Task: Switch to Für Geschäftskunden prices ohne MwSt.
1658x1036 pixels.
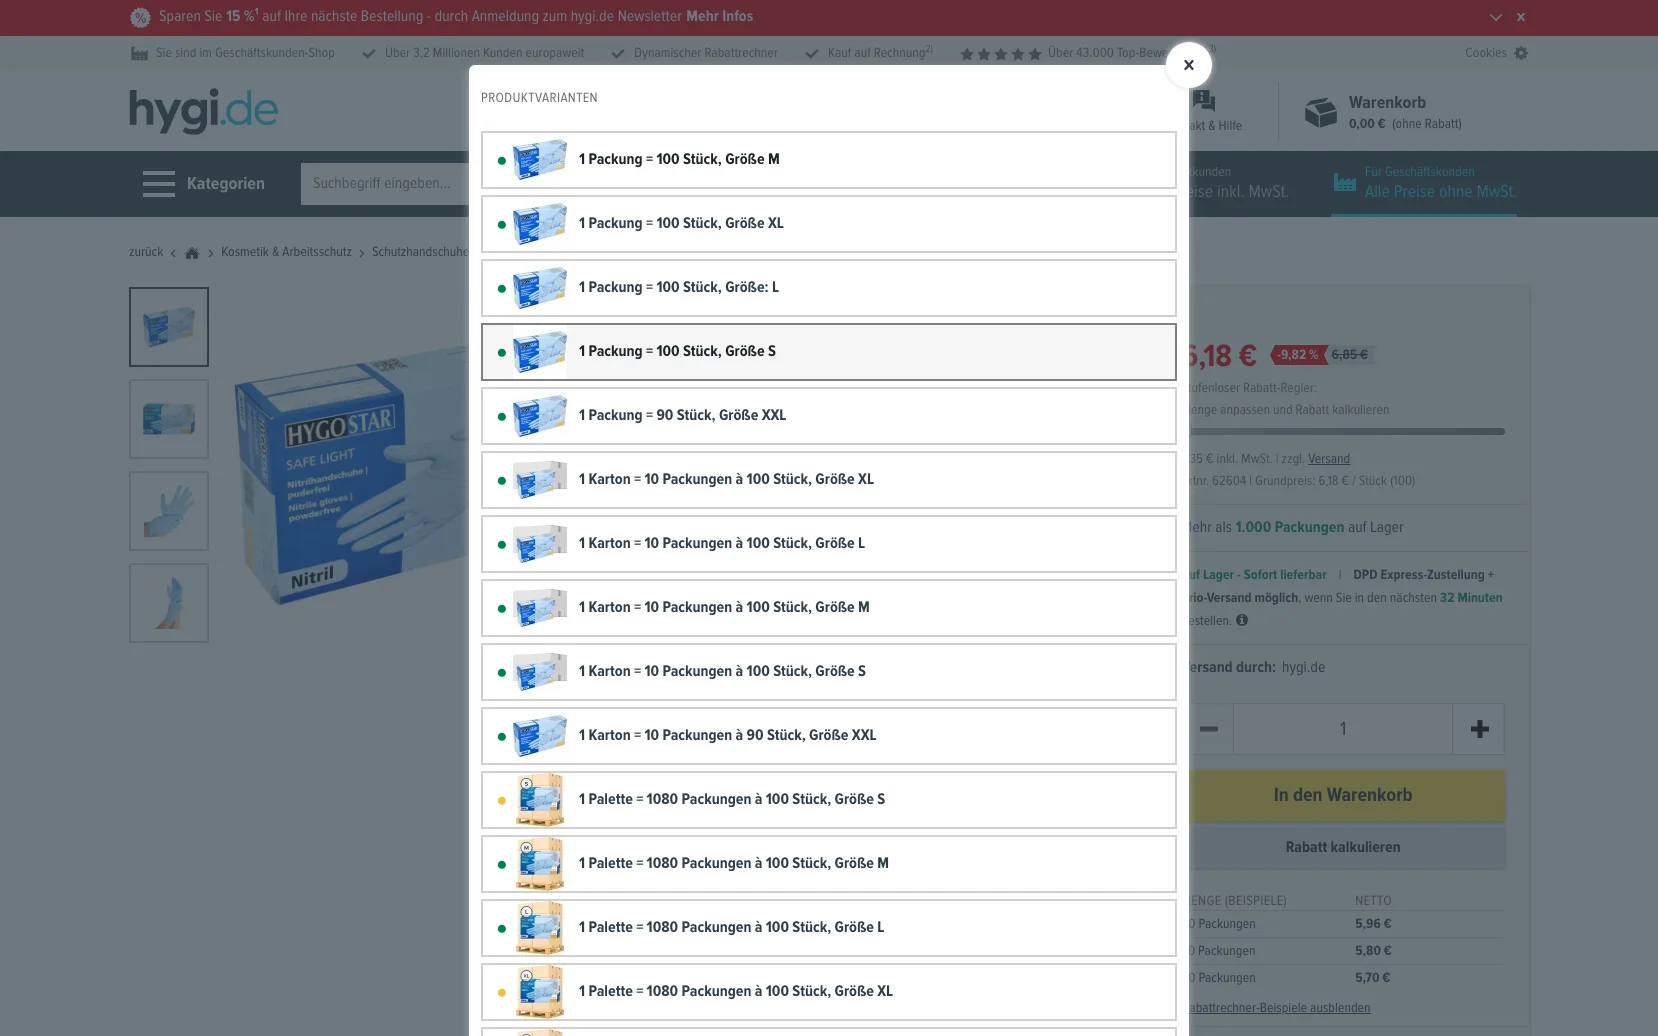Action: coord(1425,184)
